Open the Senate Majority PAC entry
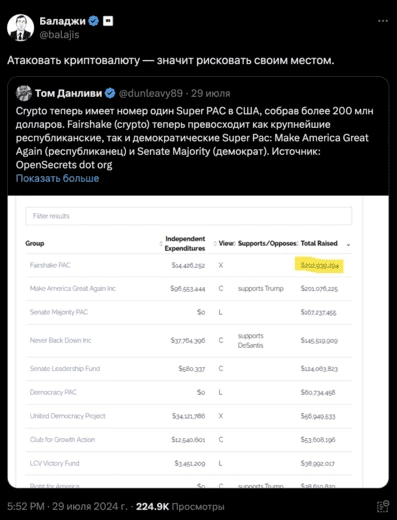397x520 pixels. coord(59,312)
